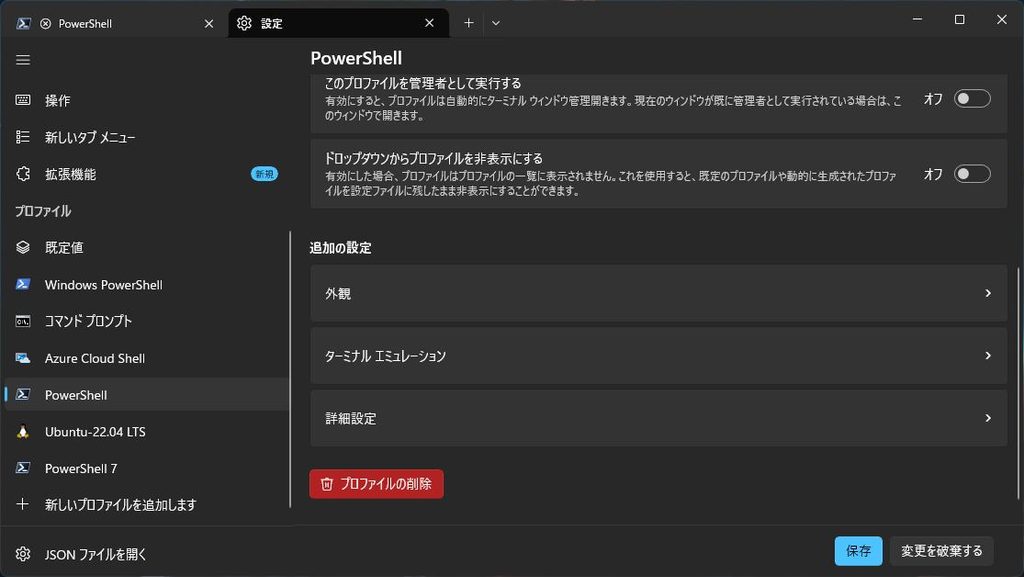Click the unsaved indicator icon on PowerShell tab
This screenshot has width=1024, height=577.
tap(46, 23)
